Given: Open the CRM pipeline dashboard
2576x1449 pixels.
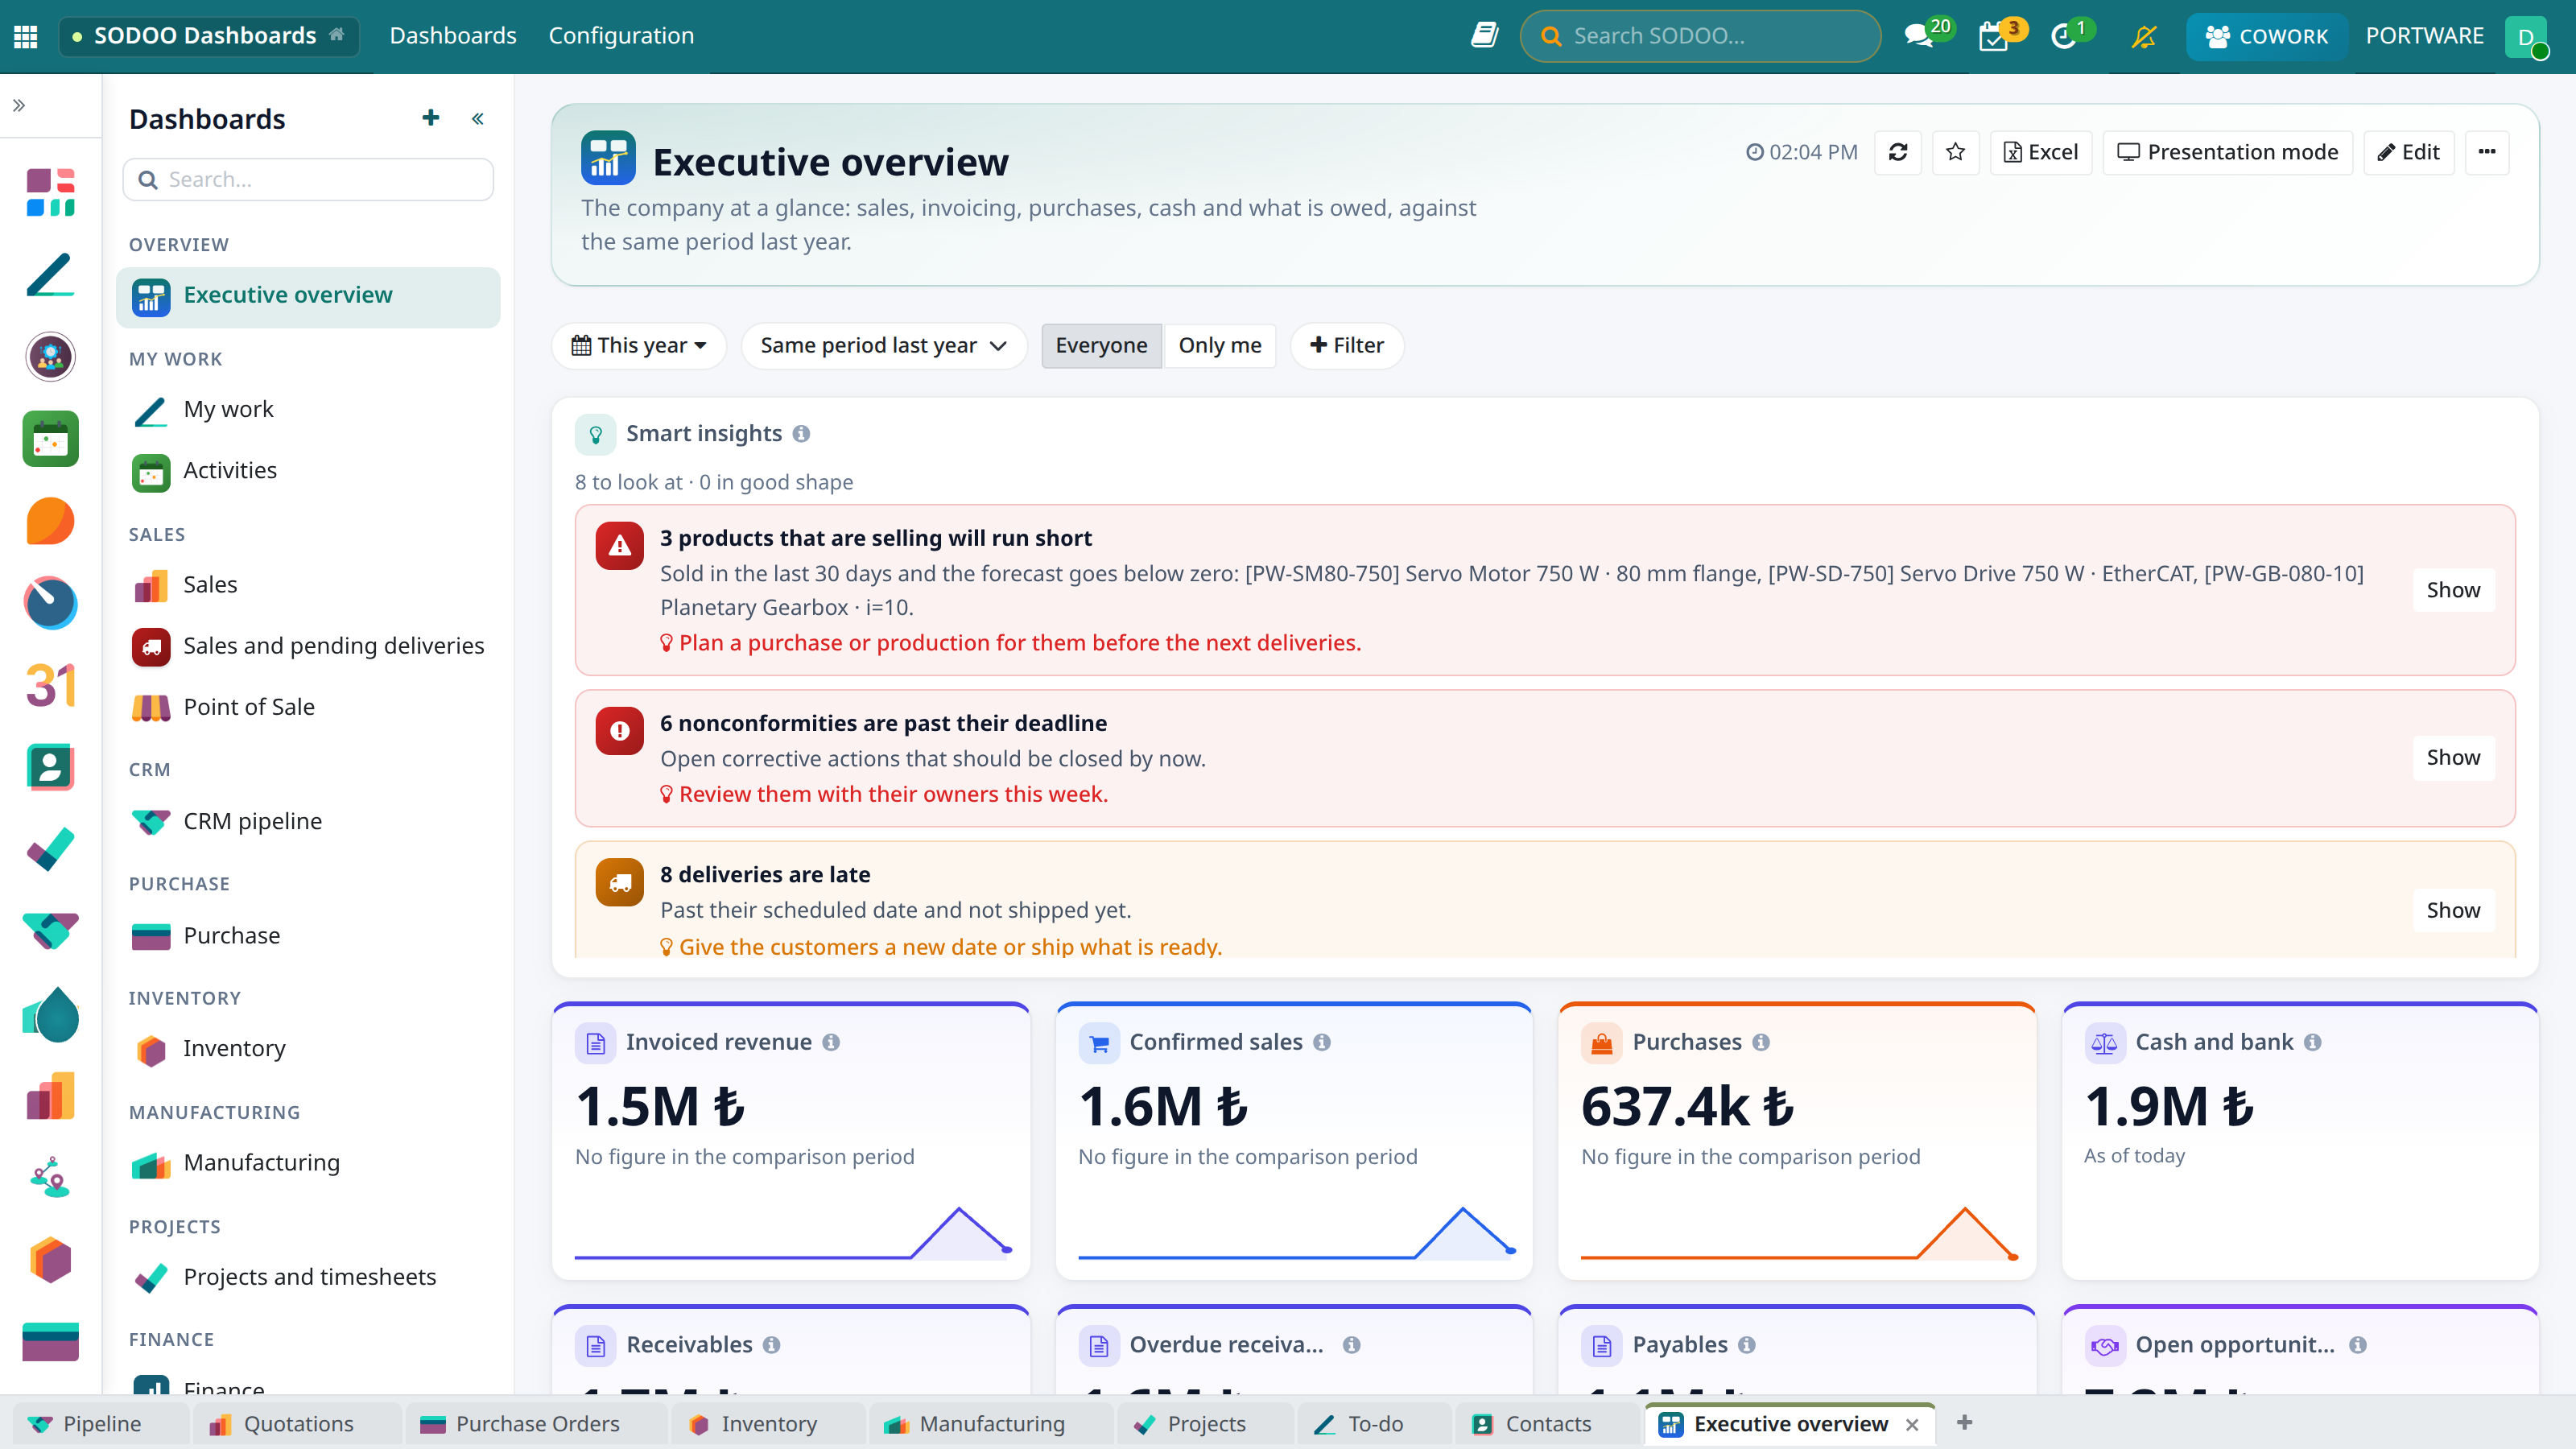Looking at the screenshot, I should point(308,821).
